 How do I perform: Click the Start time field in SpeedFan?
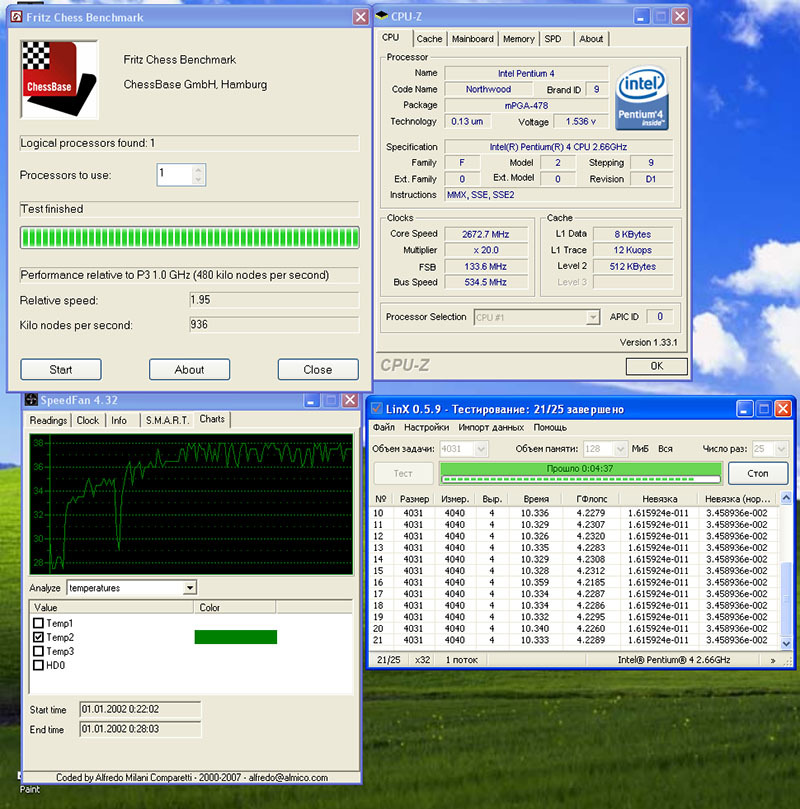pos(140,709)
